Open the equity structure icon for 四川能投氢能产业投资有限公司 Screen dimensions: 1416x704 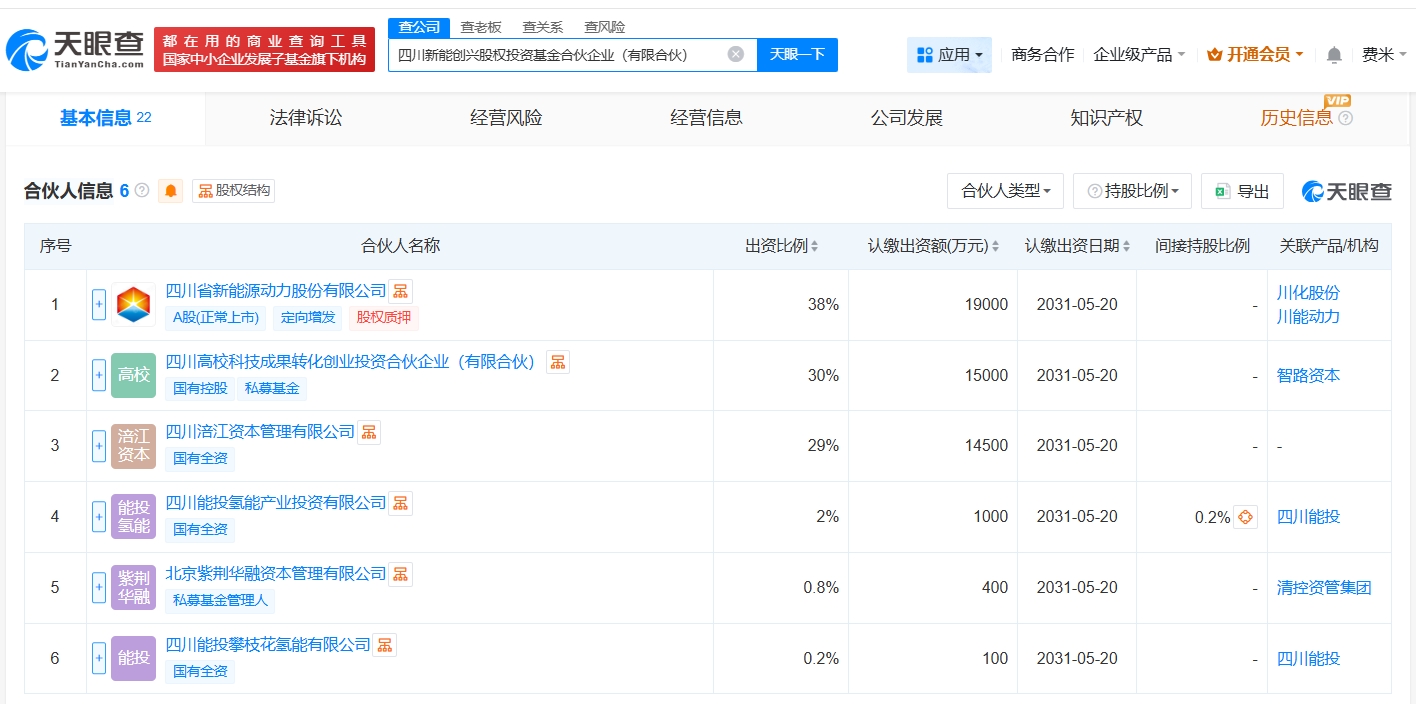point(400,503)
